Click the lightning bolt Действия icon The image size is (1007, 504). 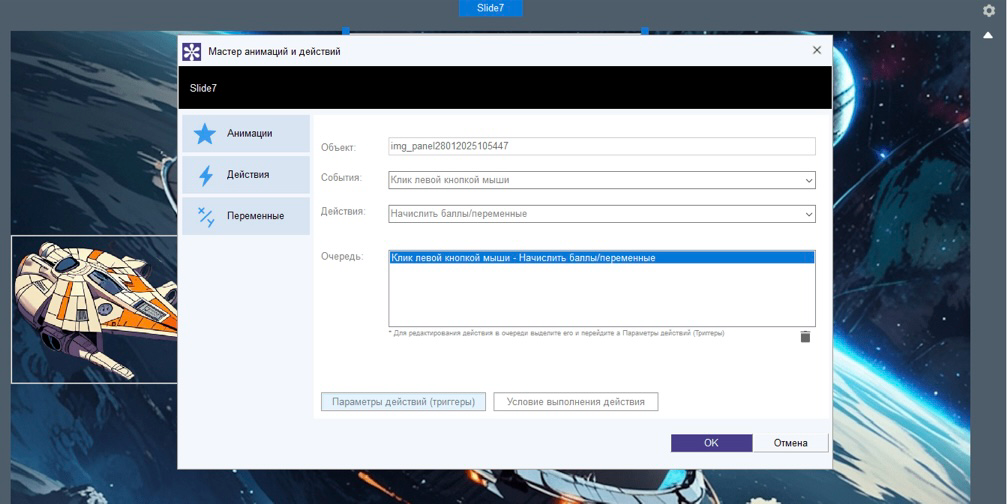(x=206, y=175)
